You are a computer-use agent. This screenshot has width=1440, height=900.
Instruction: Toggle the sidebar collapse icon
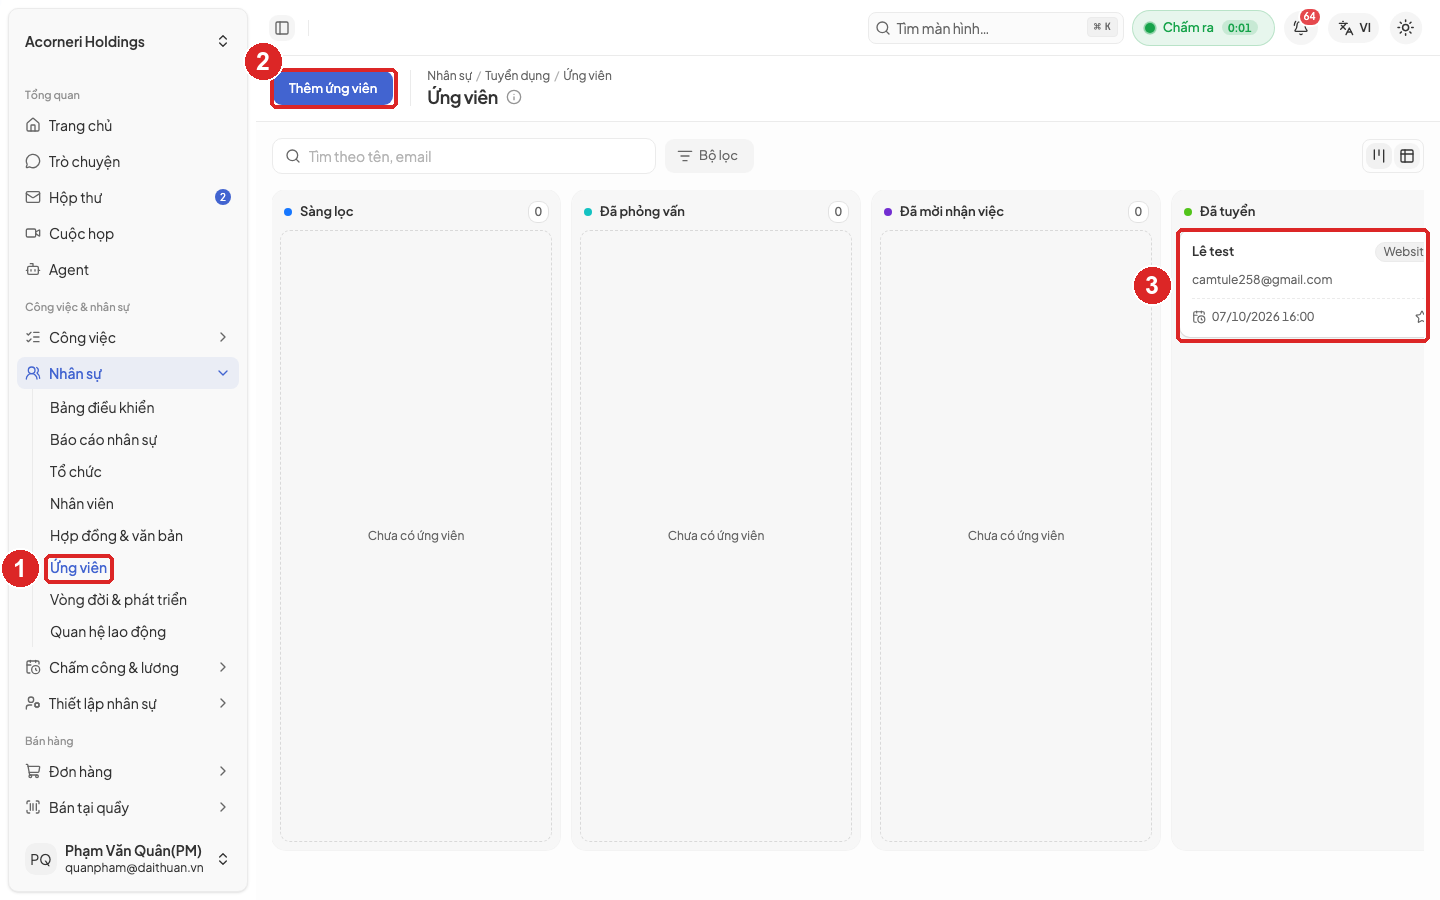coord(282,28)
